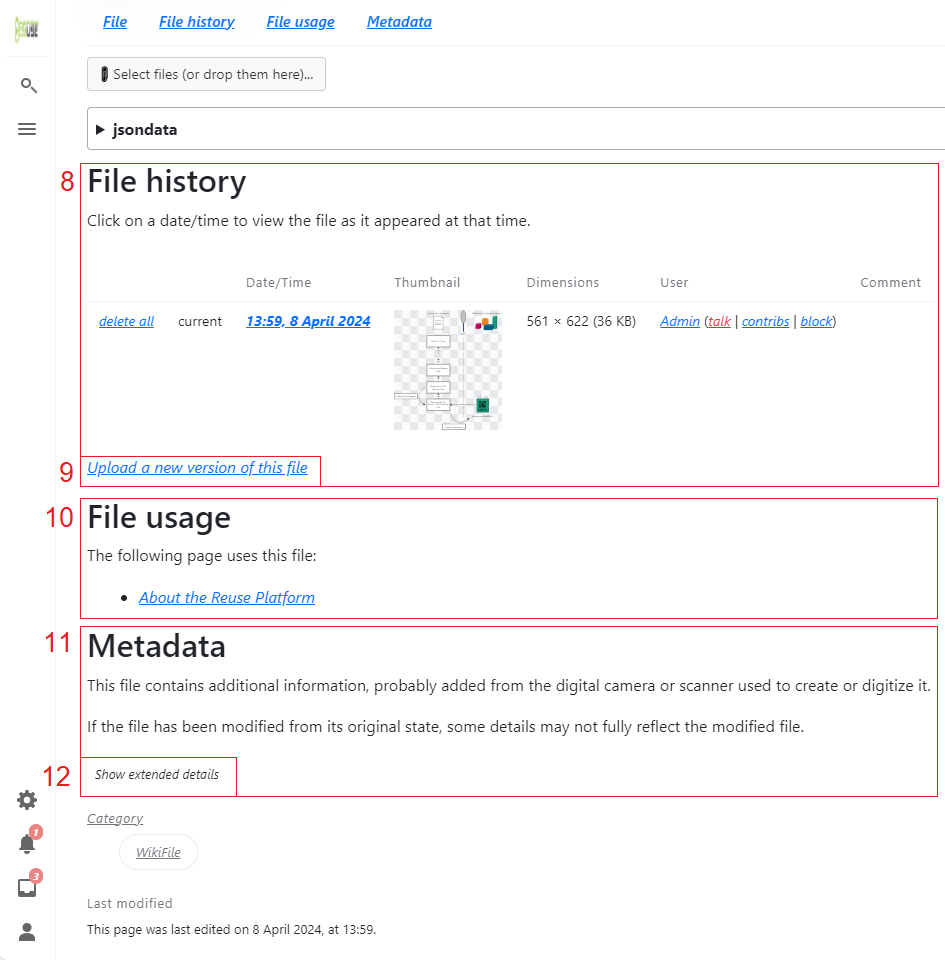The height and width of the screenshot is (960, 945).
Task: Click the delete all link
Action: click(x=126, y=322)
